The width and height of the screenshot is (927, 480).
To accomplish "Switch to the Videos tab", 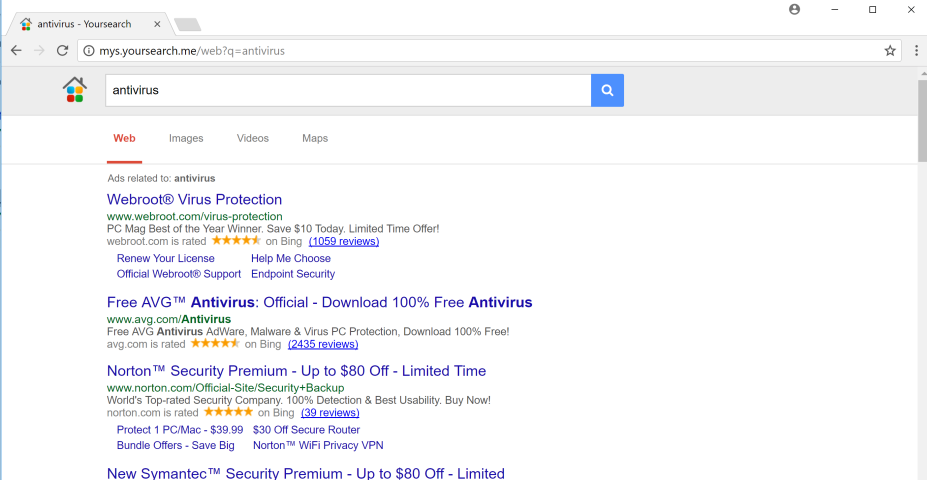I will pos(252,138).
